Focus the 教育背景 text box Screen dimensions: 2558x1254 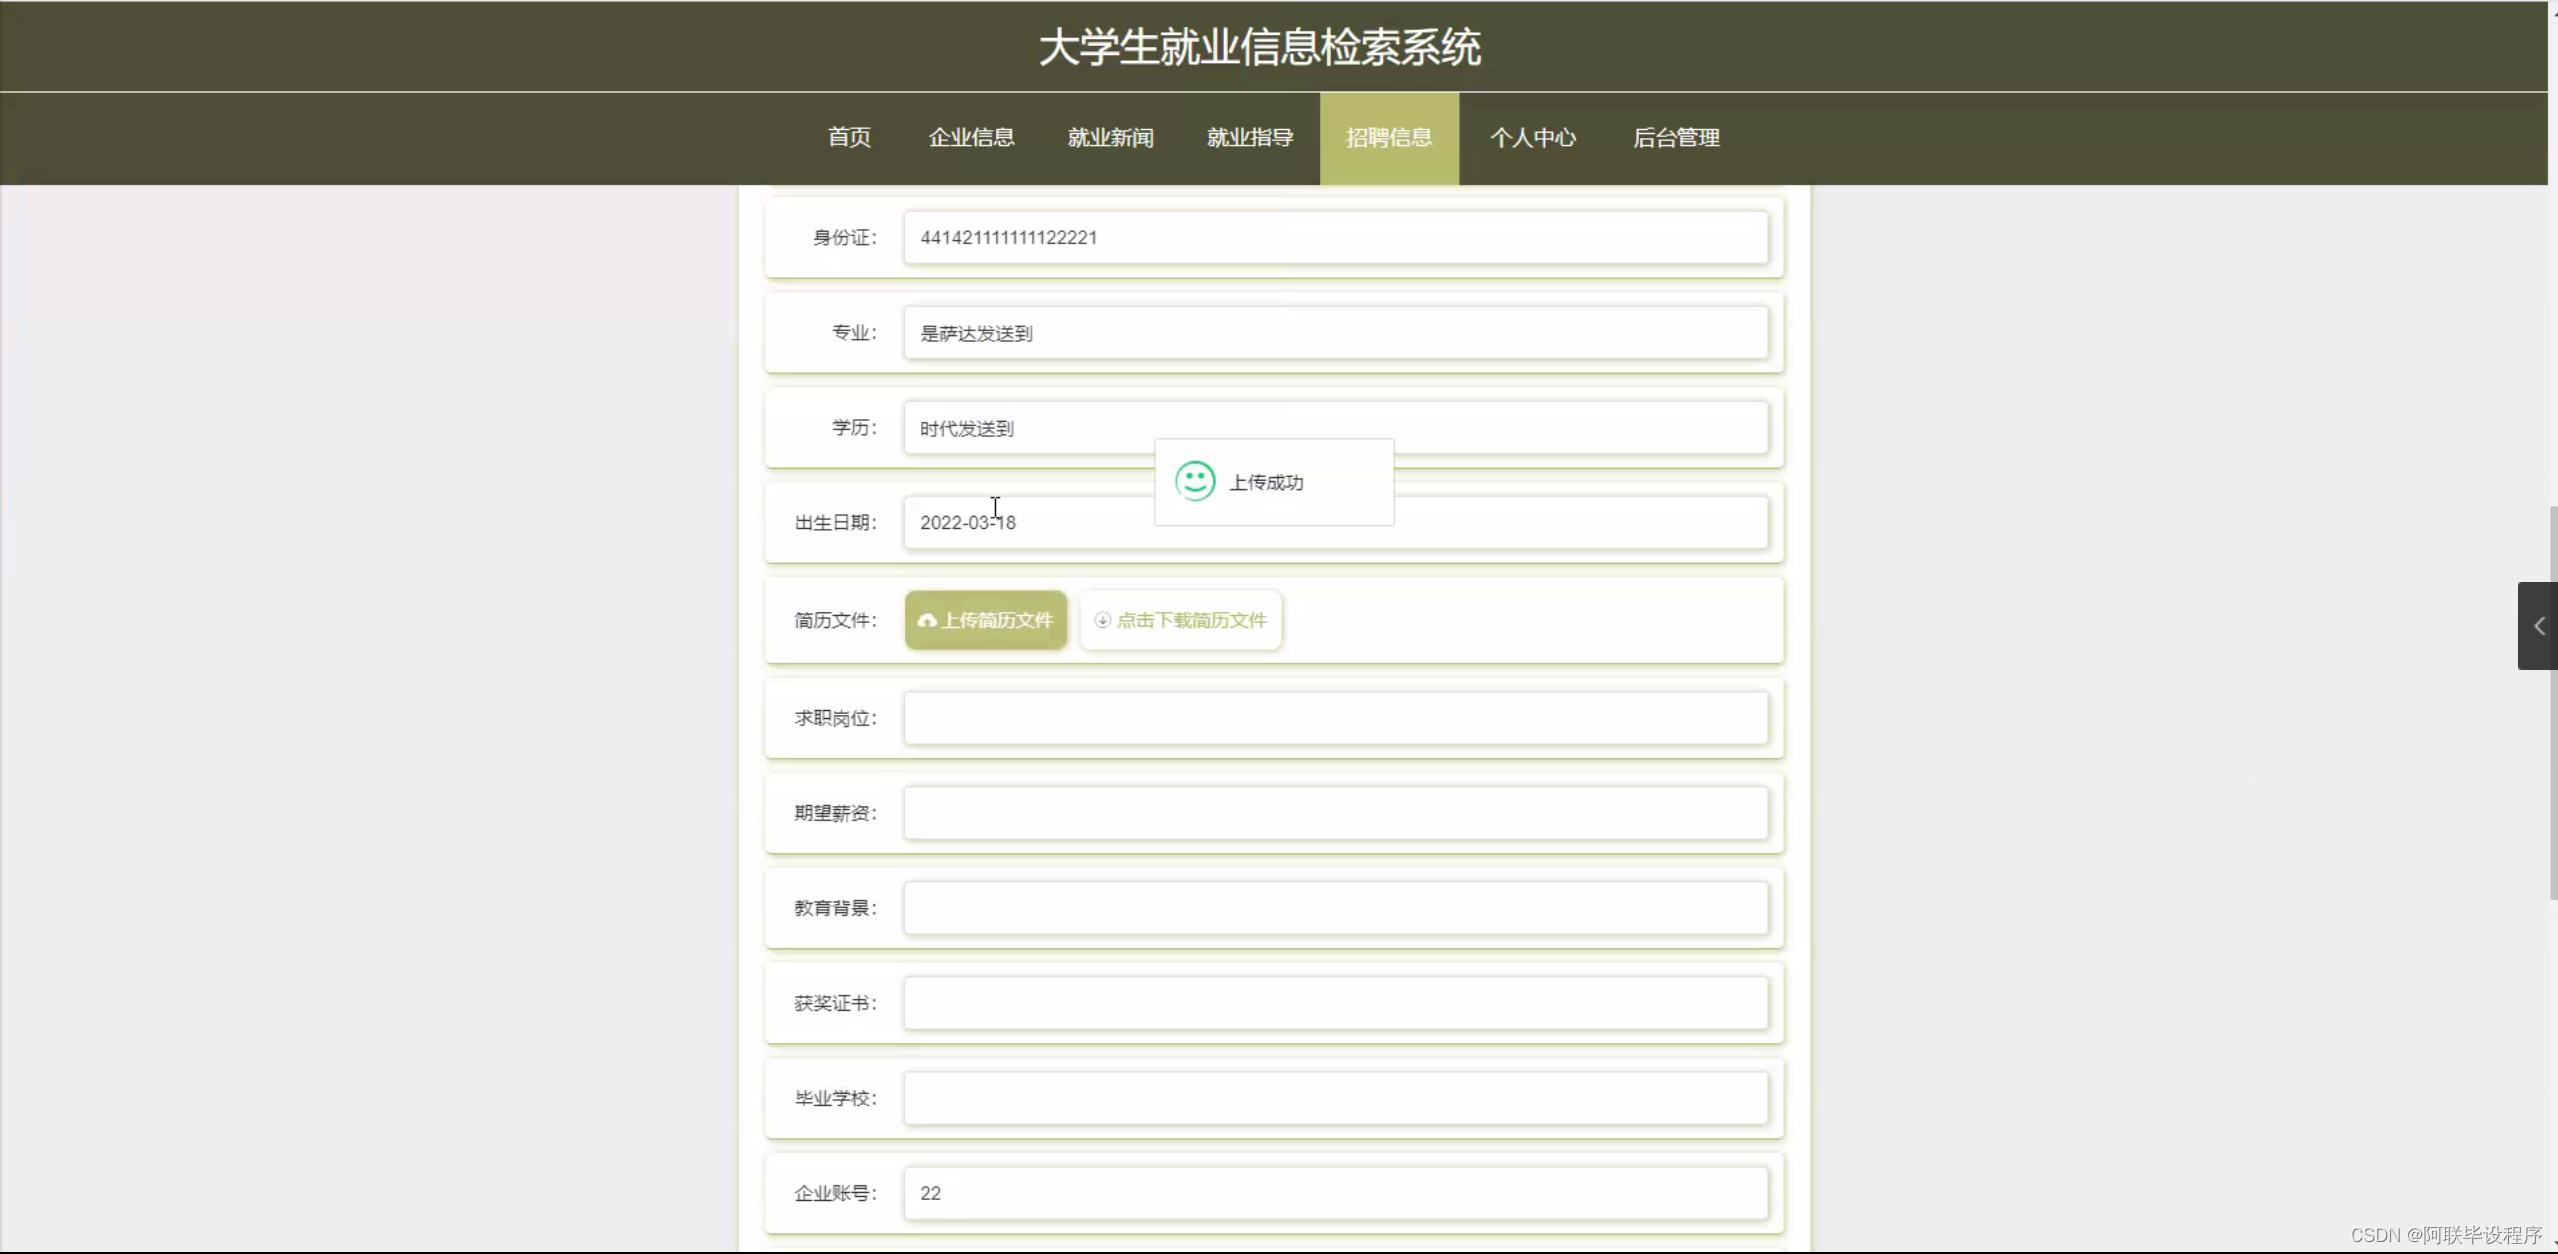(1335, 908)
